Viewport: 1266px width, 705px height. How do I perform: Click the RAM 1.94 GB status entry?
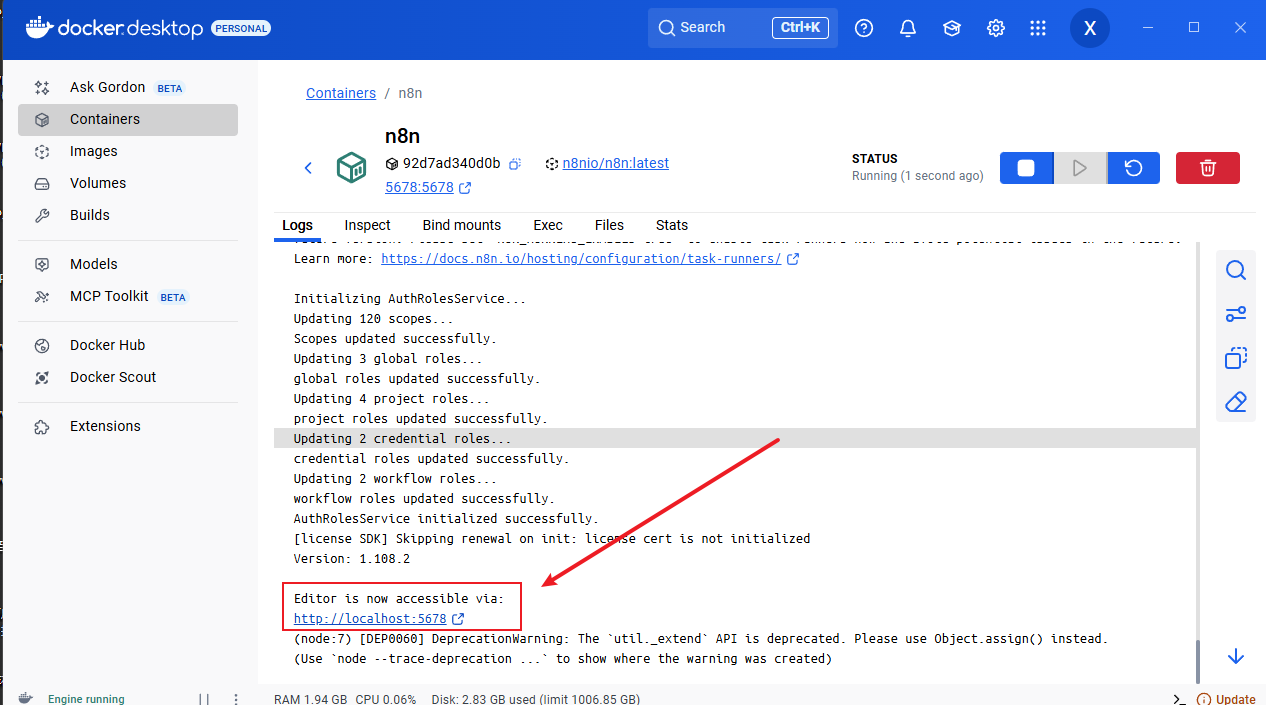pyautogui.click(x=311, y=699)
